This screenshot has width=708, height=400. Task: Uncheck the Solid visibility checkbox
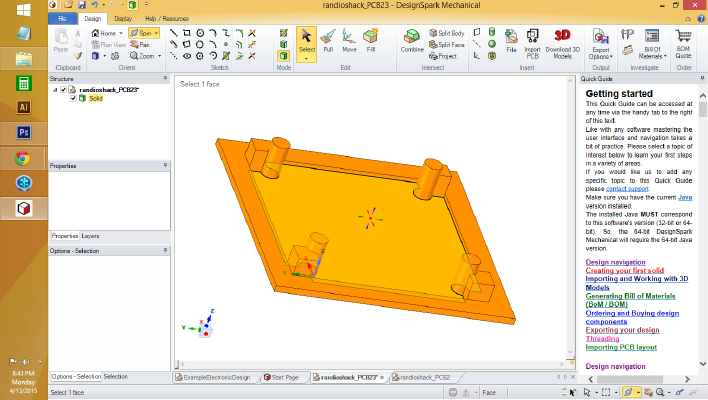[73, 98]
